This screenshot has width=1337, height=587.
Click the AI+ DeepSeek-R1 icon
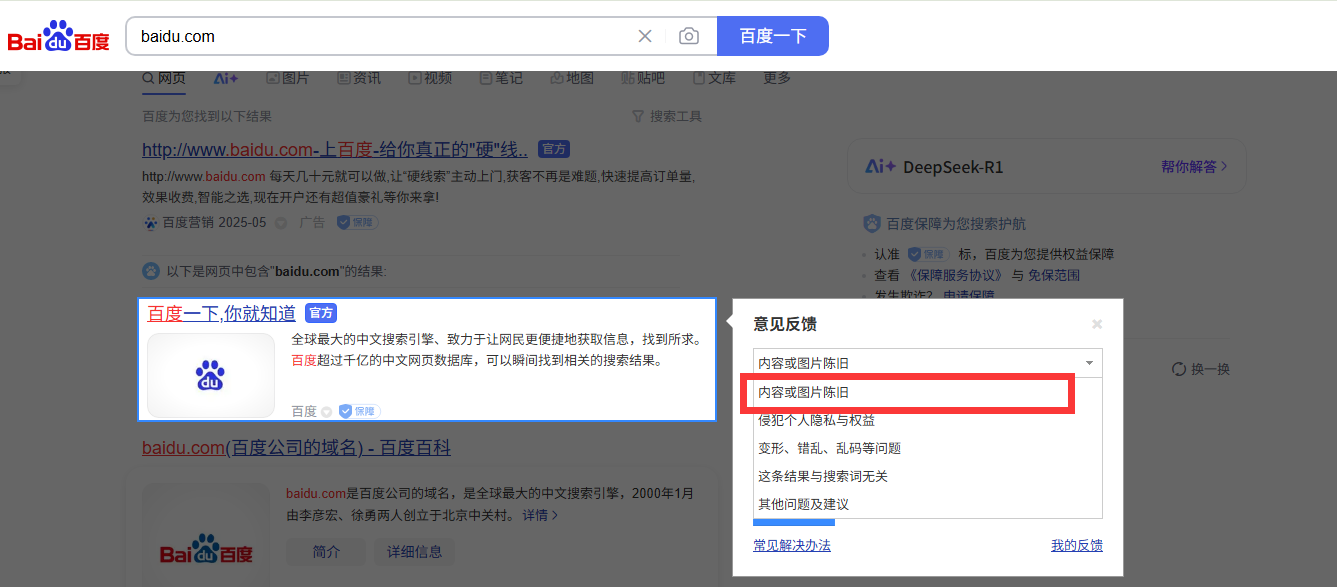coord(880,167)
